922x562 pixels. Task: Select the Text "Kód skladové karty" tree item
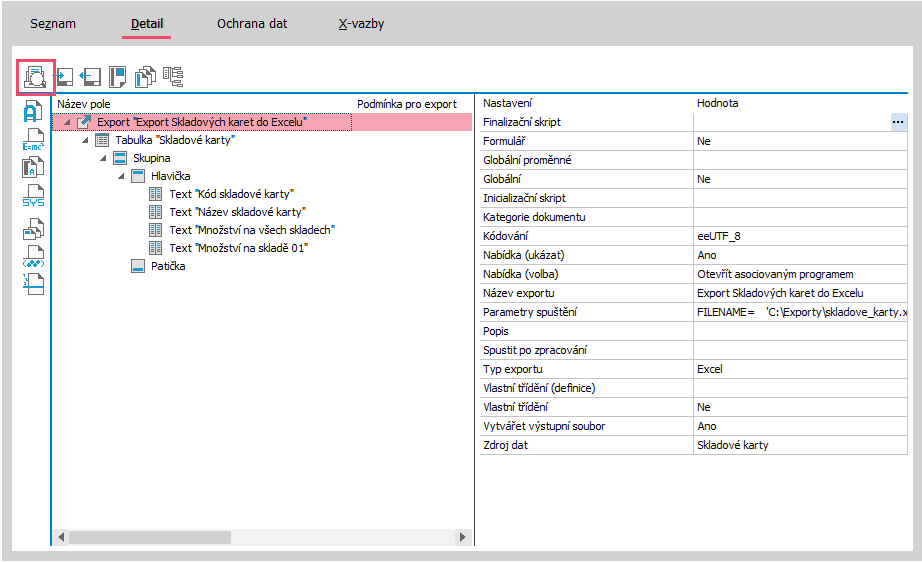[x=232, y=194]
